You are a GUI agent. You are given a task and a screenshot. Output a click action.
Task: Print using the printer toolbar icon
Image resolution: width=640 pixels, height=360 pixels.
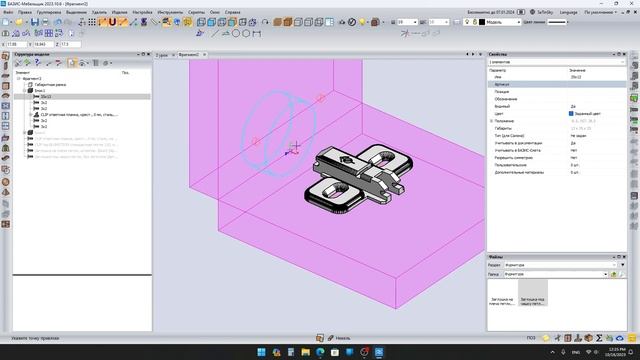point(45,22)
